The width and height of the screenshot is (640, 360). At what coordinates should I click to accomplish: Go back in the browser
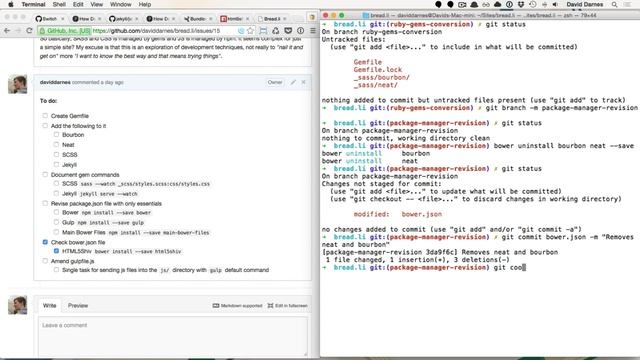click(7, 31)
